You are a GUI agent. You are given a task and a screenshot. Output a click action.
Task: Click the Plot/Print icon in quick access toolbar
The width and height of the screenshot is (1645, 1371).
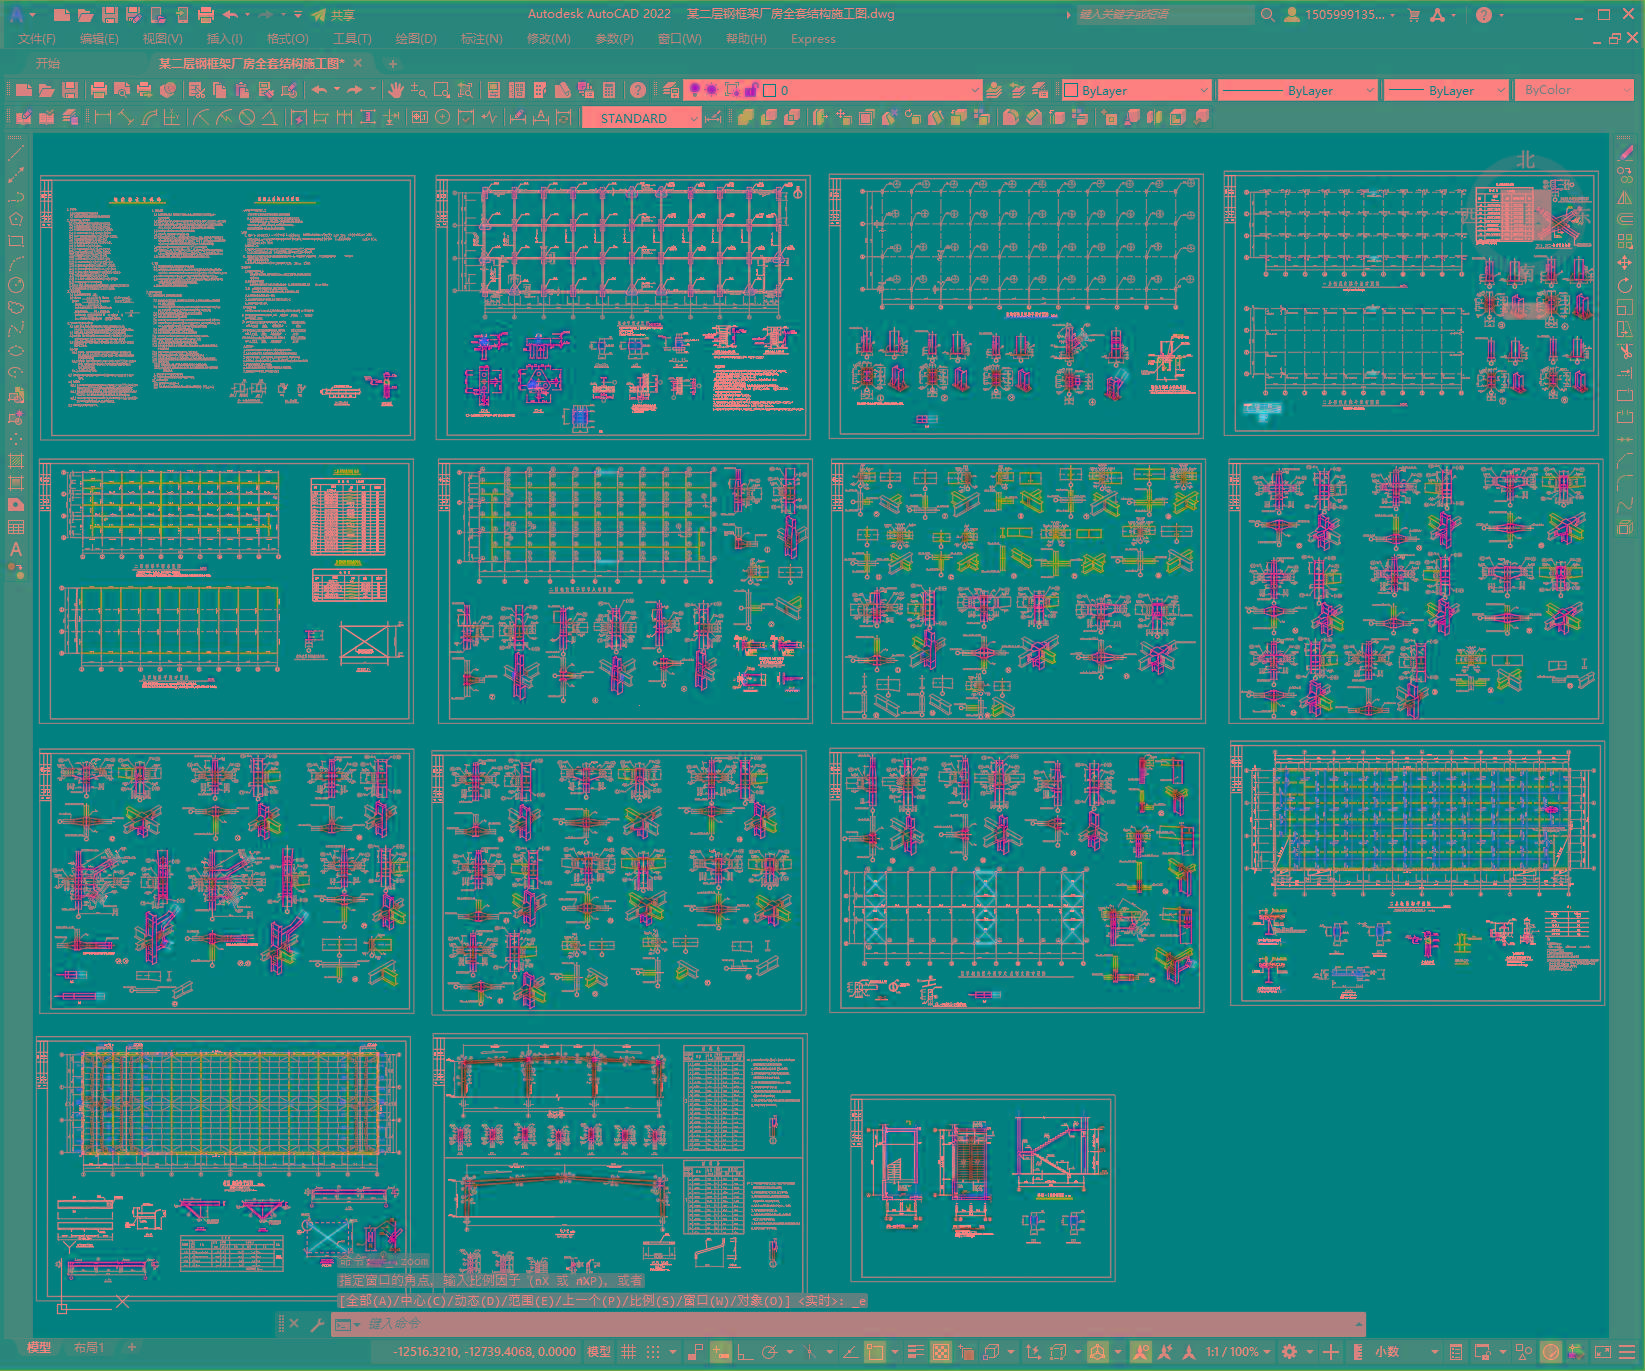point(206,15)
